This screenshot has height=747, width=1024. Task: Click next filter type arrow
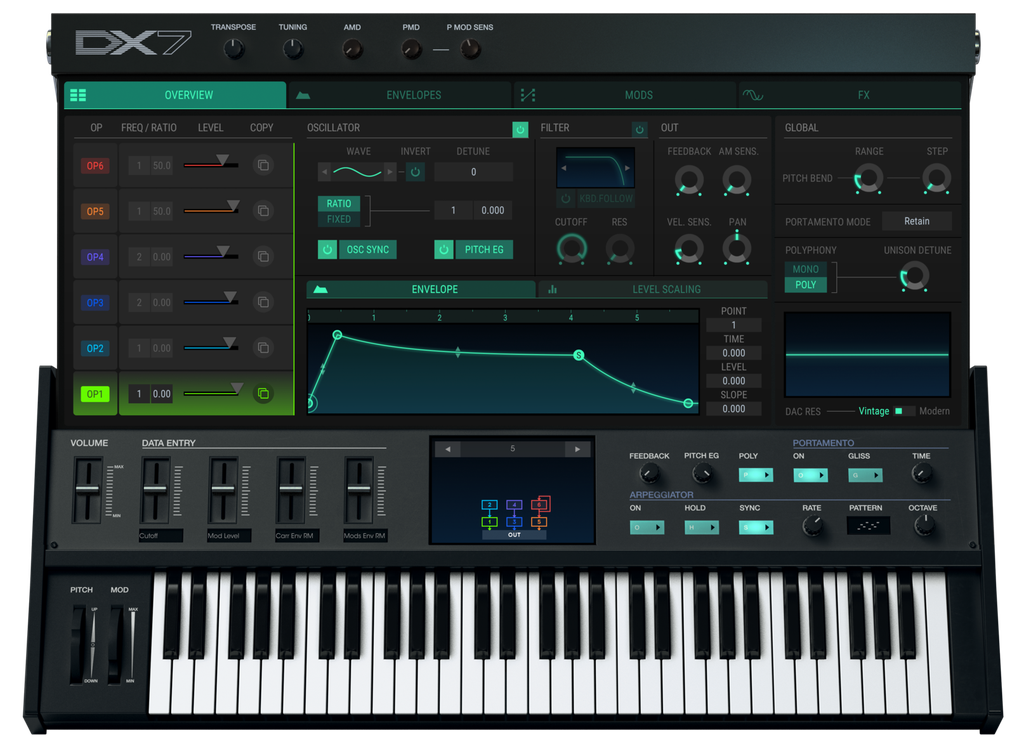(x=628, y=168)
